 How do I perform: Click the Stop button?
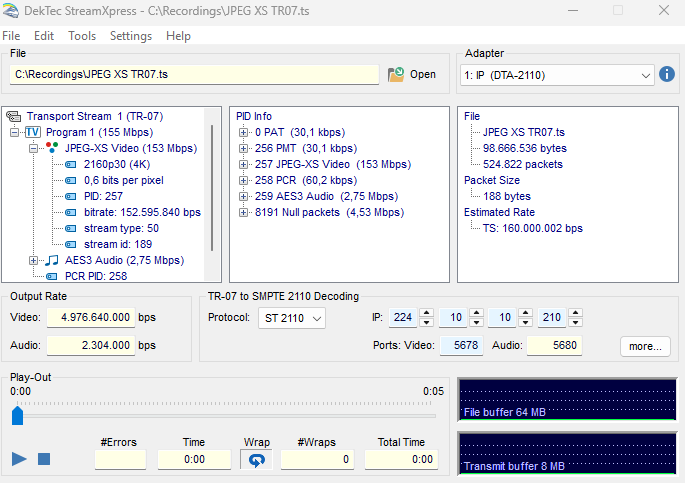(x=44, y=459)
